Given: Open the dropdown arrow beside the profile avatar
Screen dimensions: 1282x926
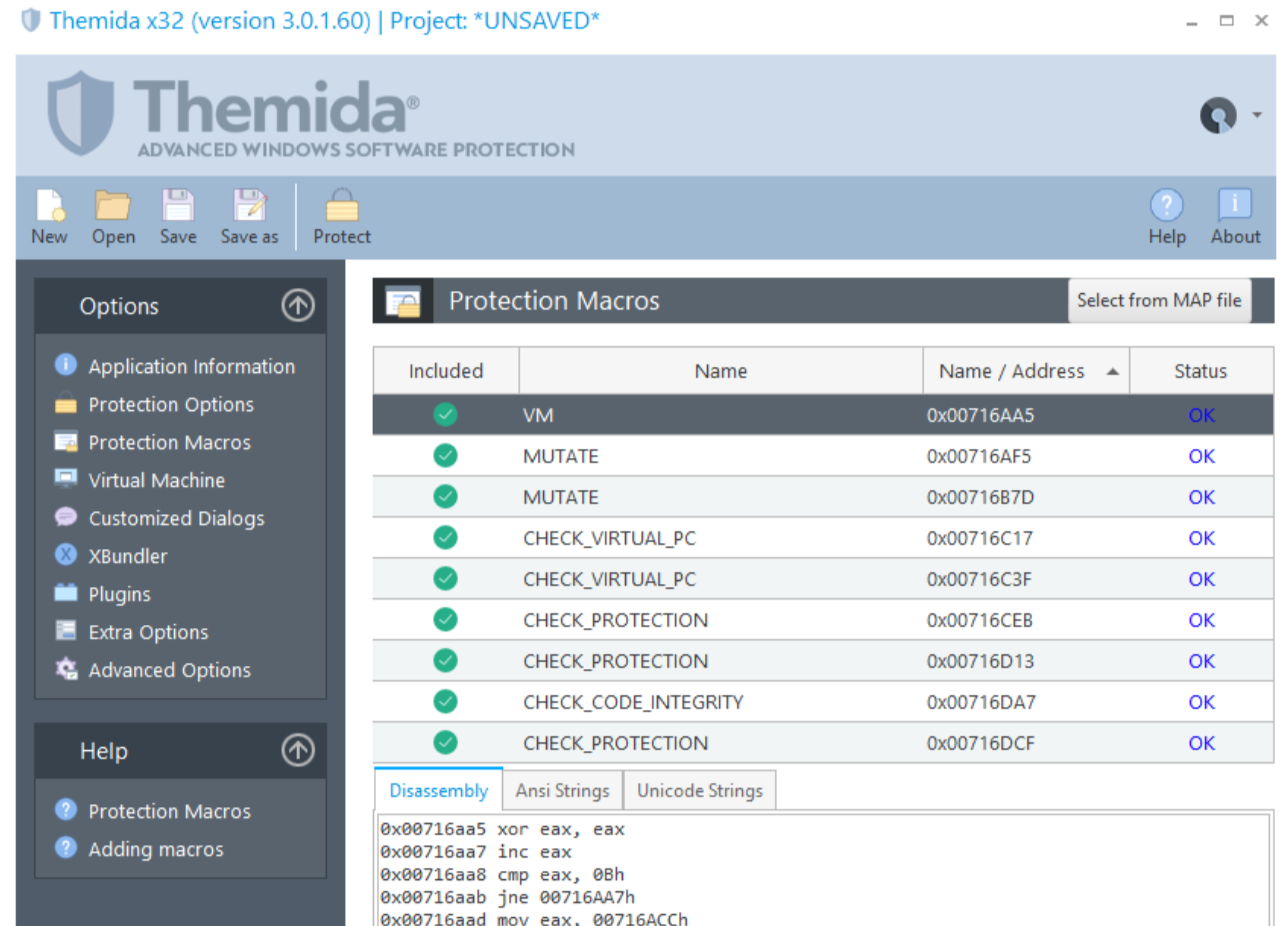Looking at the screenshot, I should (x=1257, y=115).
